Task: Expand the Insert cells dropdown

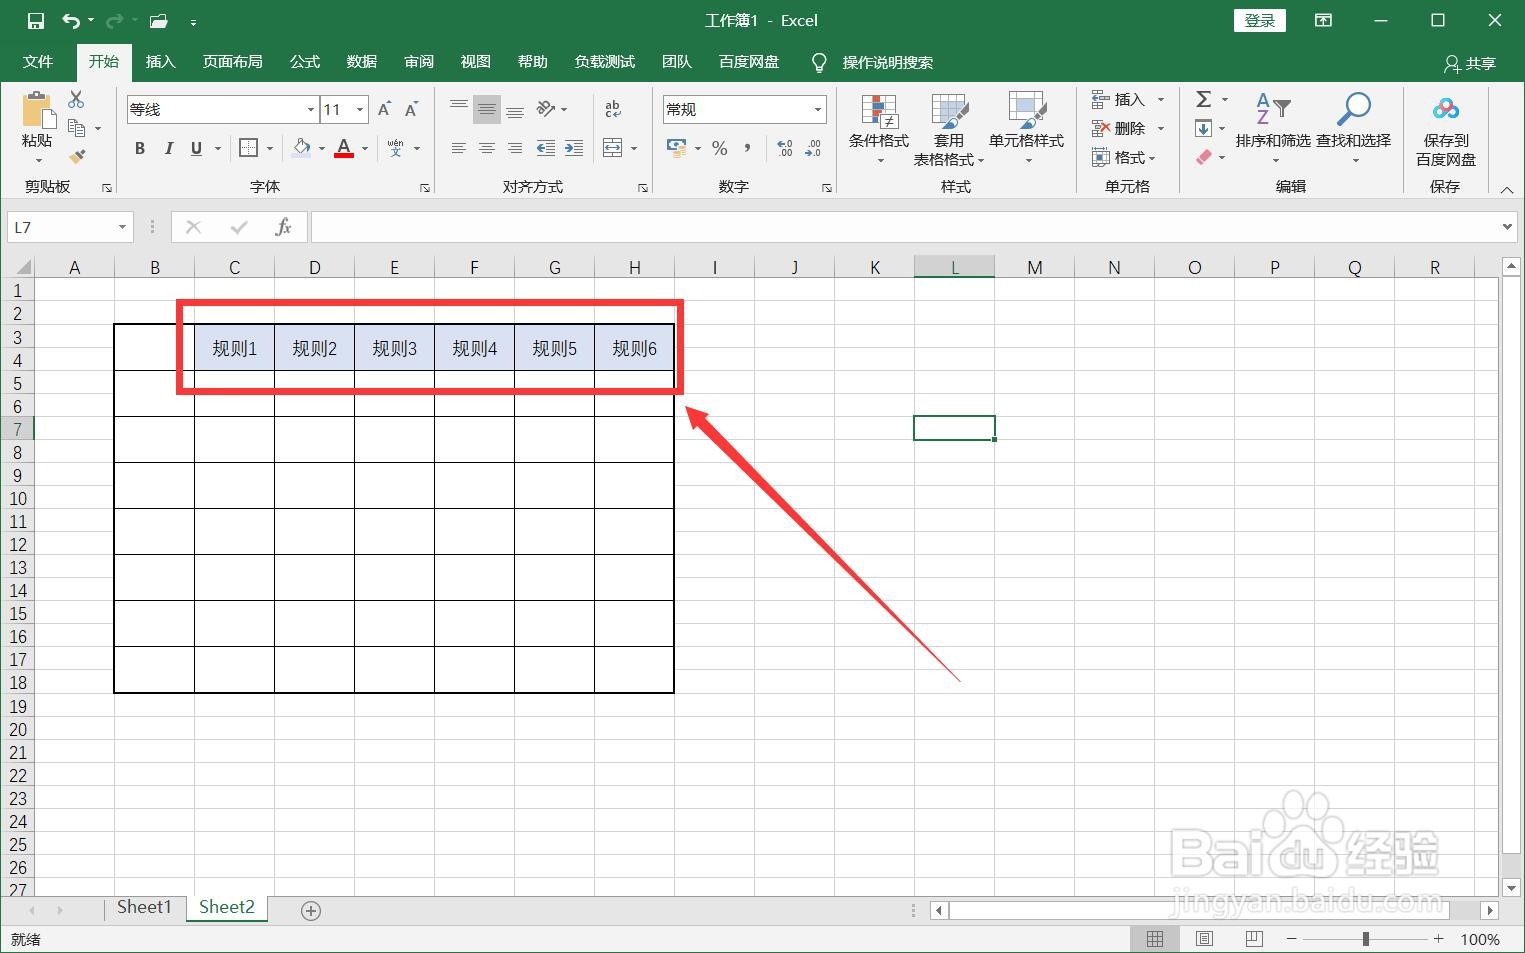Action: tap(1161, 100)
